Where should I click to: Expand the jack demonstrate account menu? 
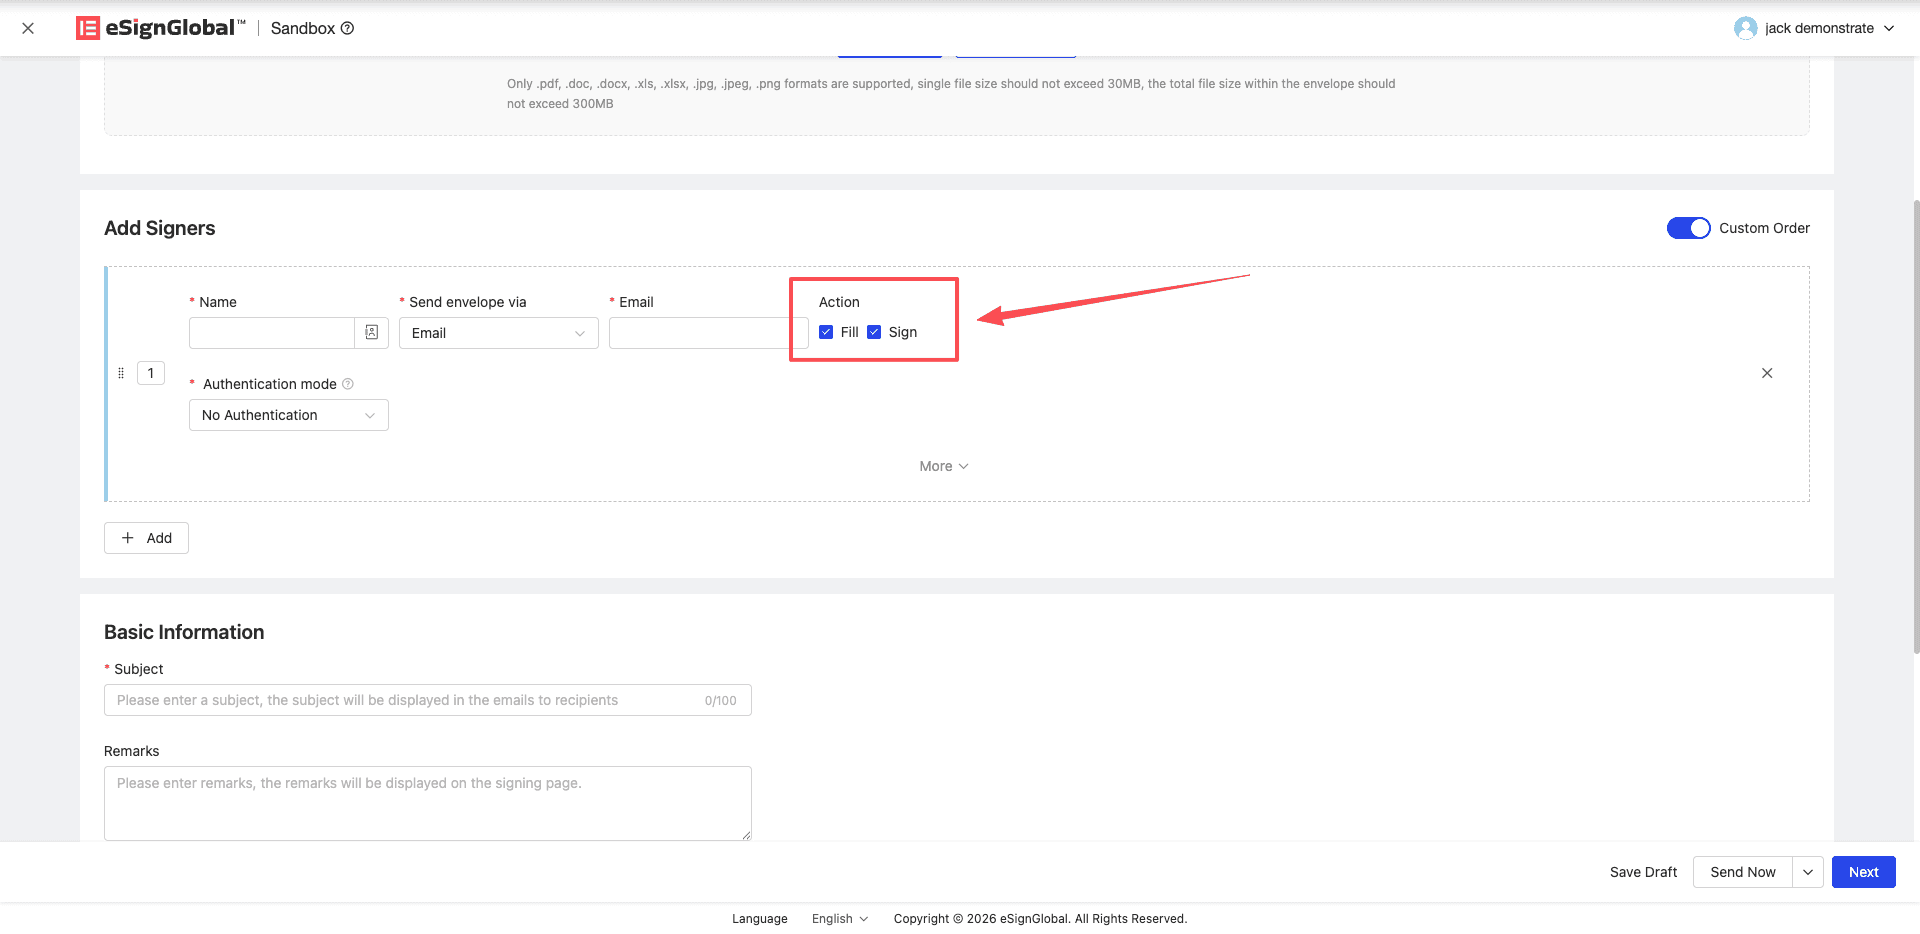pyautogui.click(x=1889, y=28)
